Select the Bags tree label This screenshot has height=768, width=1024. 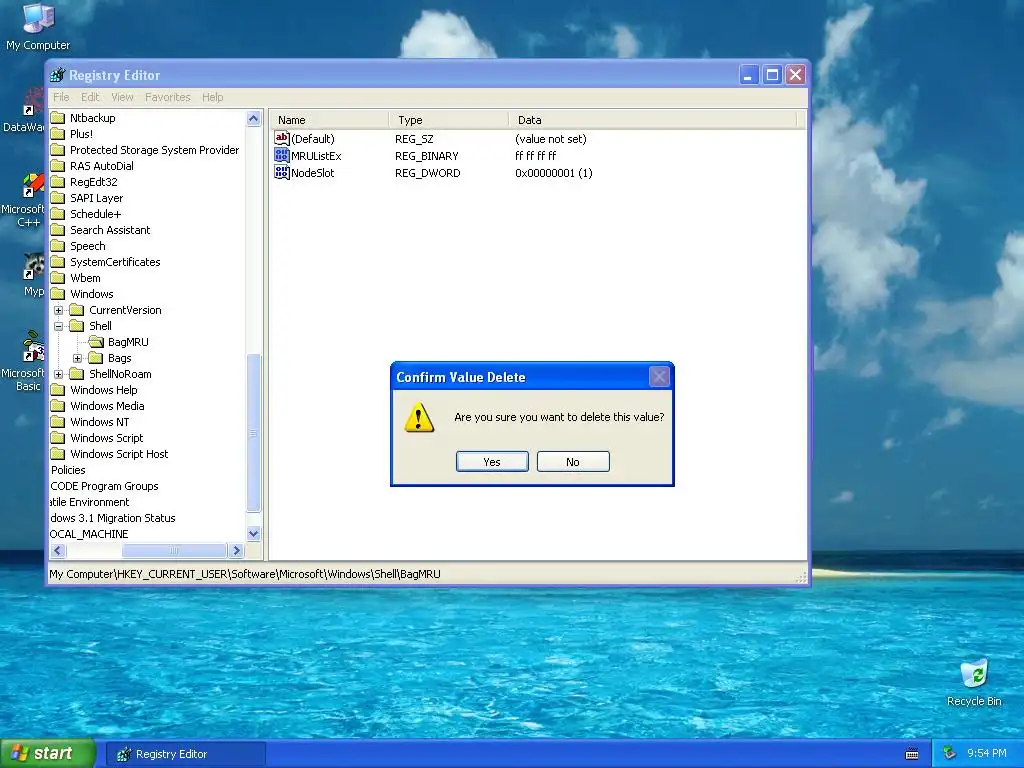120,358
